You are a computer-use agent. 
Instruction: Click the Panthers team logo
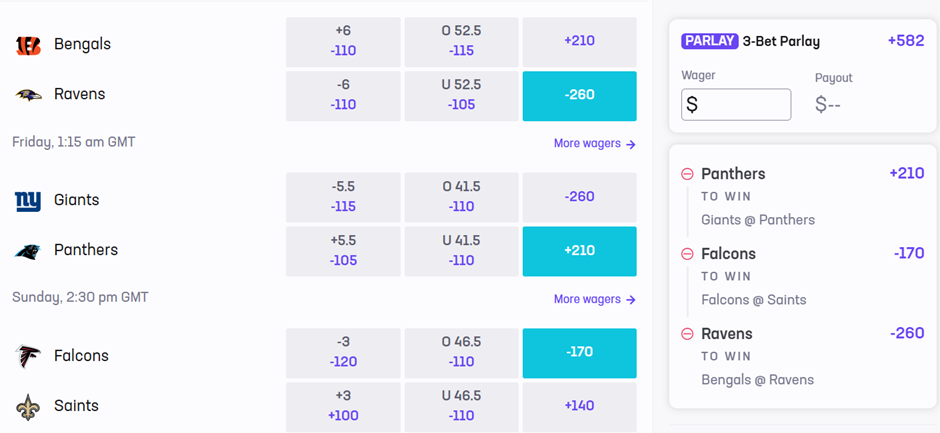pos(28,251)
